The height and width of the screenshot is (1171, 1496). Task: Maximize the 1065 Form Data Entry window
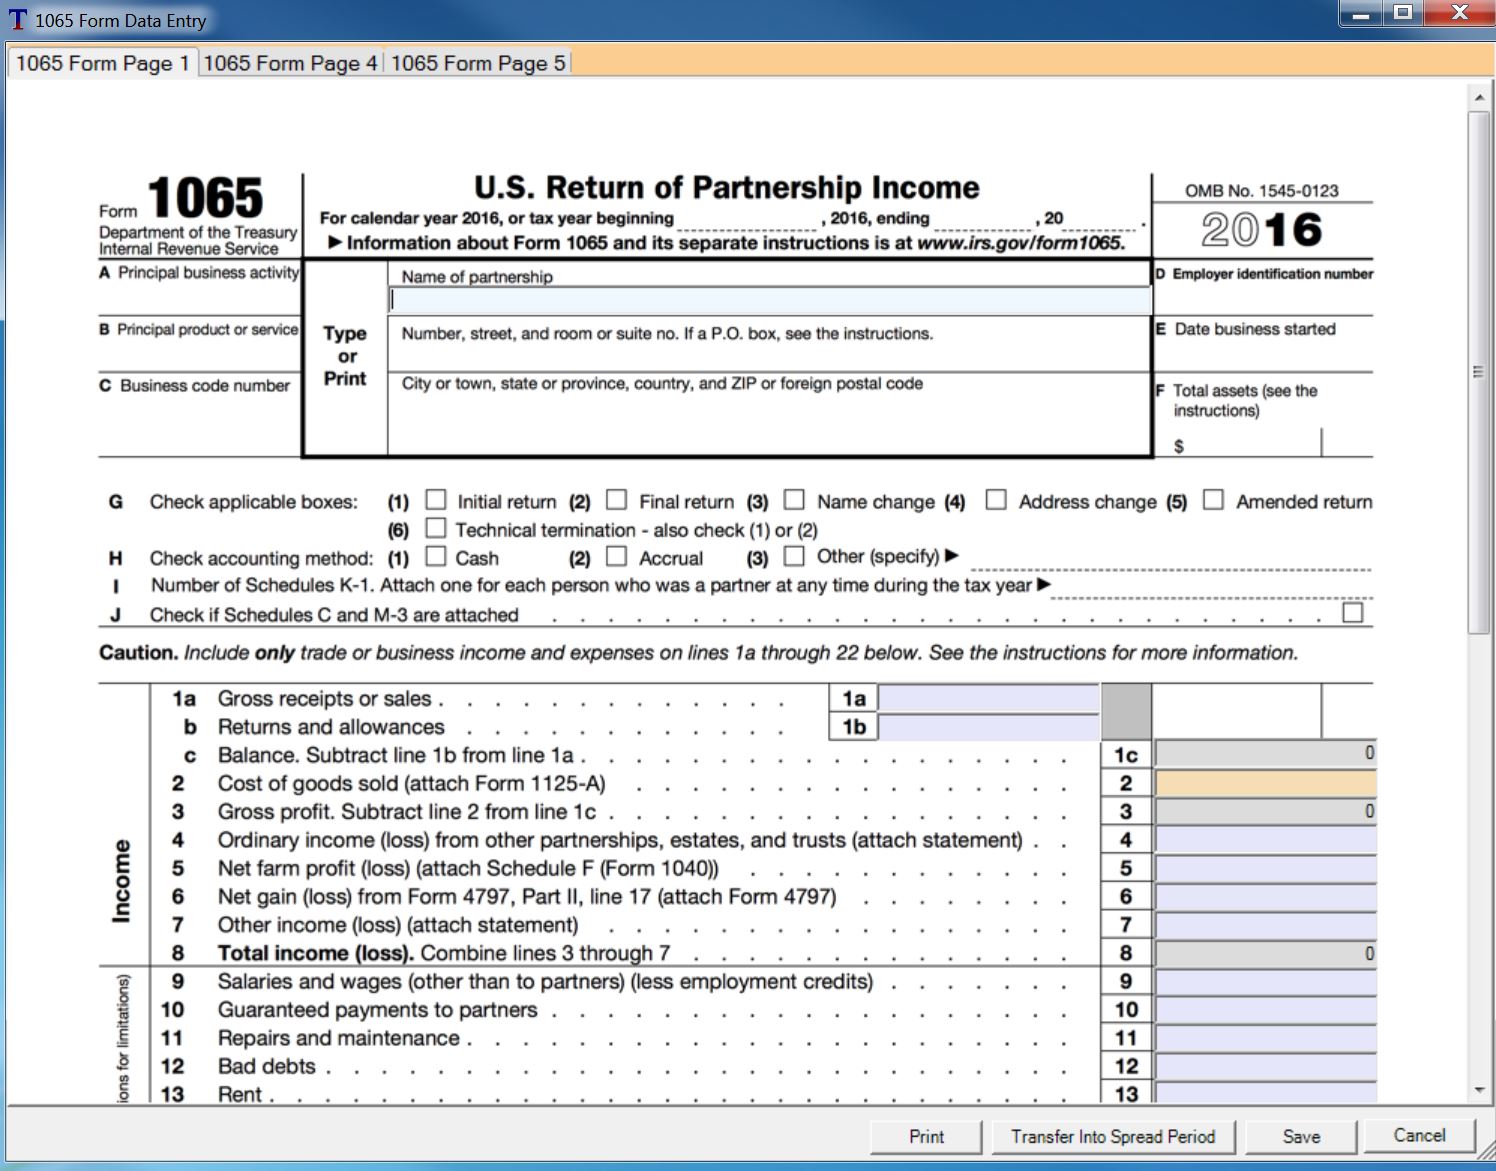(1403, 14)
